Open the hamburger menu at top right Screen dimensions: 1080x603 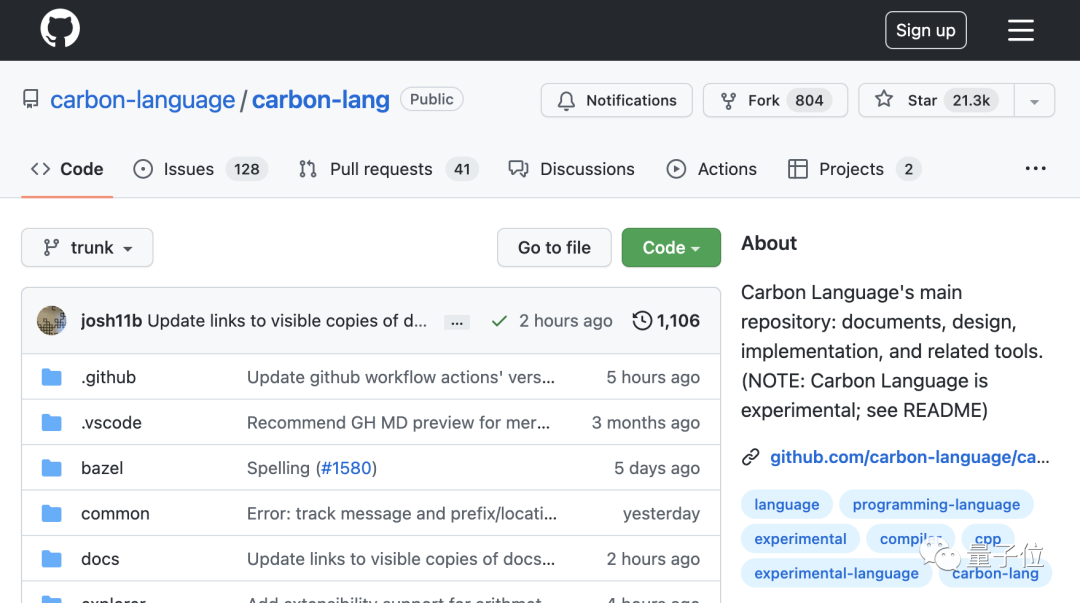point(1021,29)
